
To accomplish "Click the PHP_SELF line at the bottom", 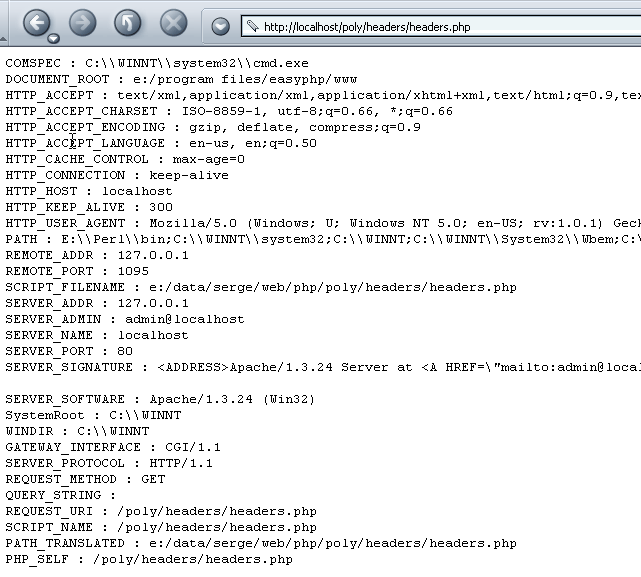I will (x=149, y=559).
